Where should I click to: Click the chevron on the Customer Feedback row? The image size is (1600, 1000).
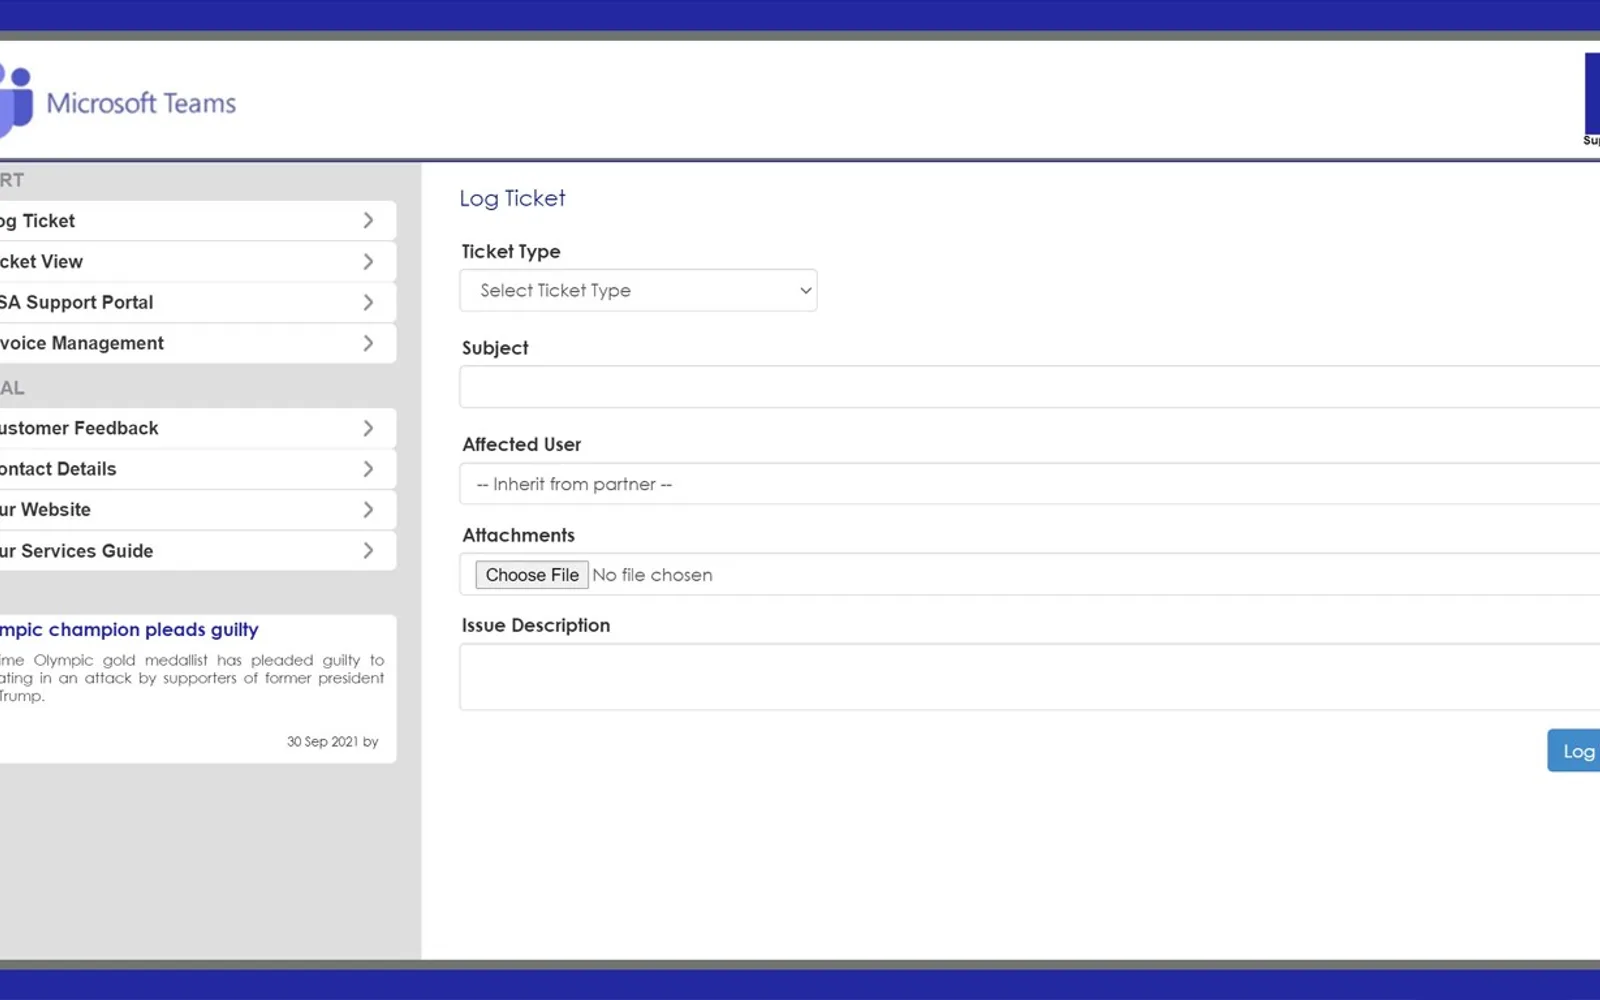(368, 428)
